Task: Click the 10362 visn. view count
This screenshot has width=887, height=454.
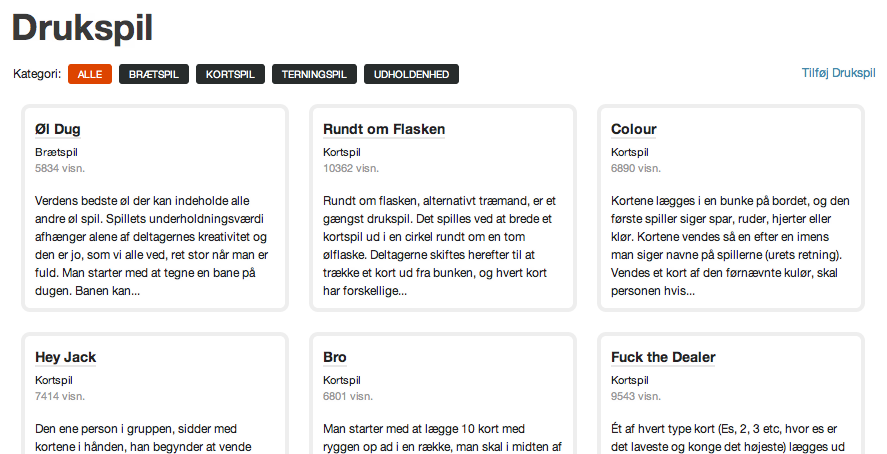Action: [351, 168]
